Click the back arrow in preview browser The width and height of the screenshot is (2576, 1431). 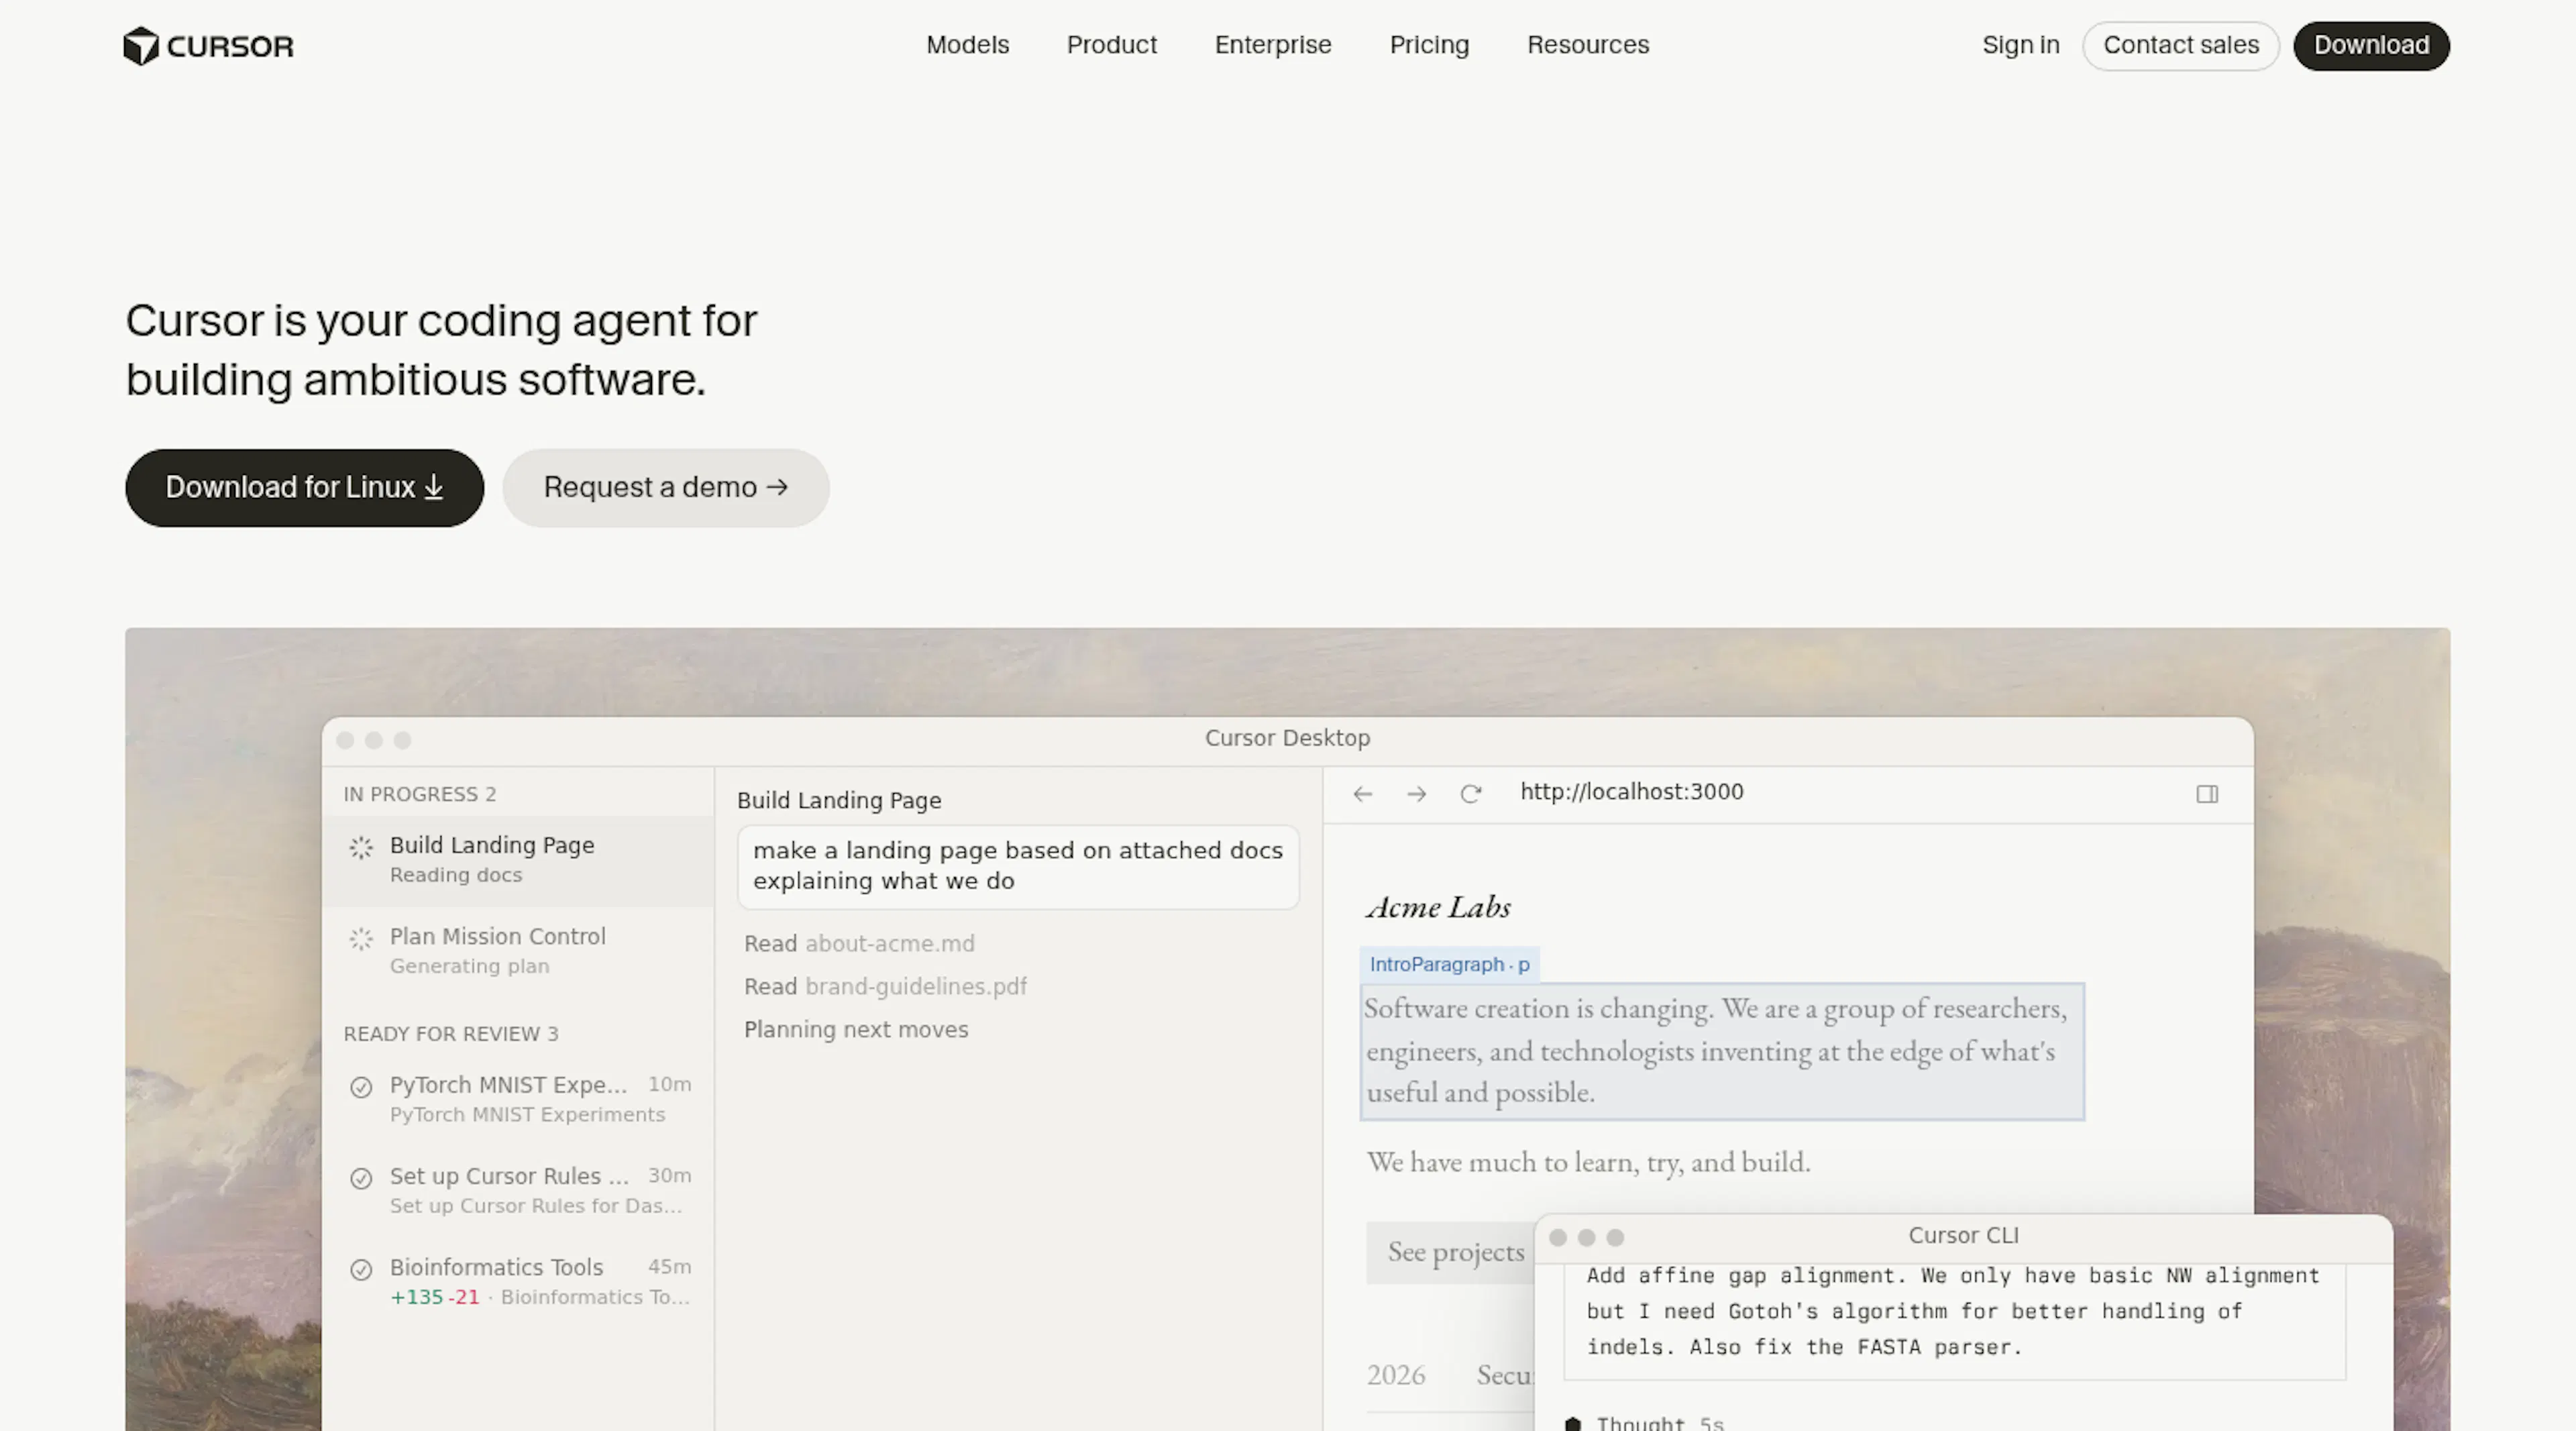pyautogui.click(x=1362, y=794)
